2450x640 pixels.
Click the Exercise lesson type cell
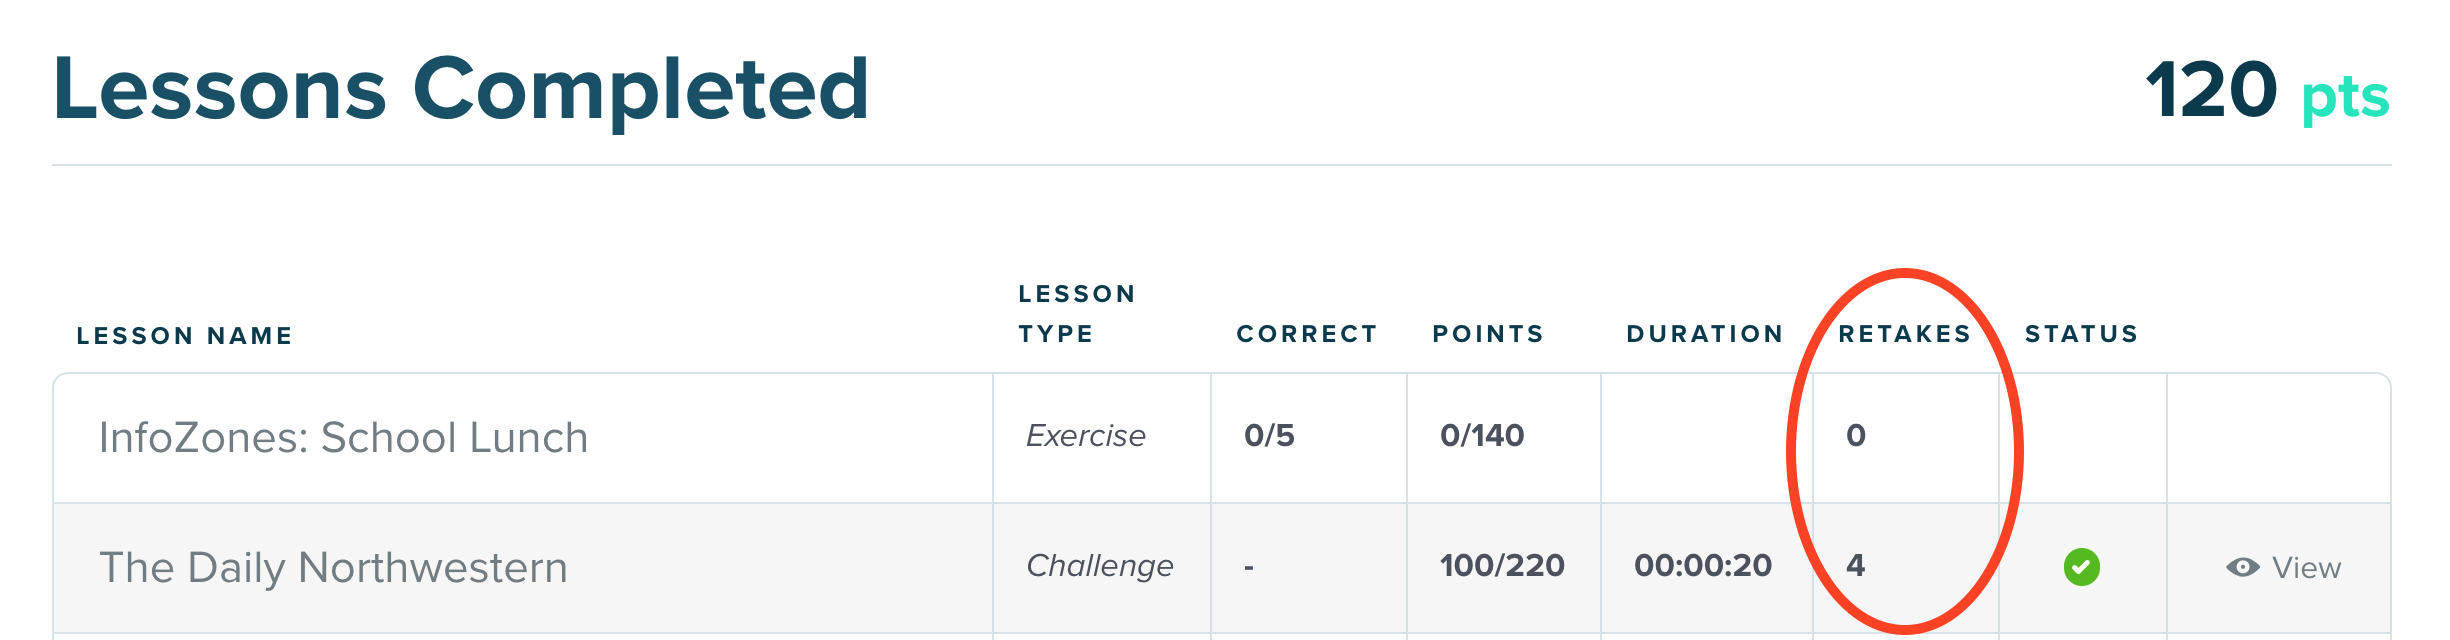[x=1085, y=435]
